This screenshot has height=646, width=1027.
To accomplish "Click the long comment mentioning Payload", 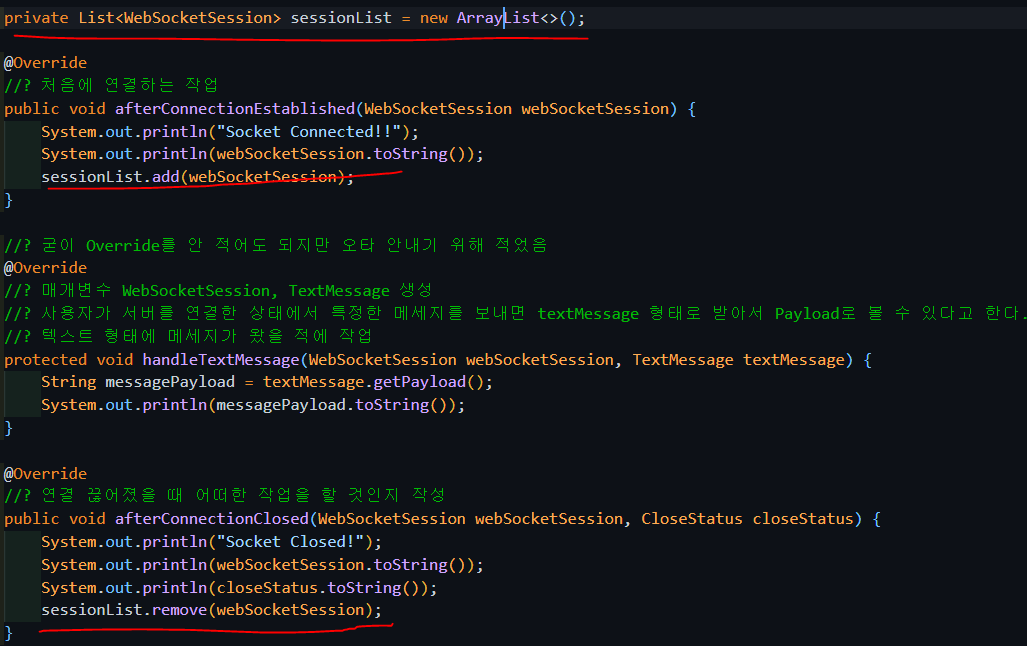I will [515, 313].
